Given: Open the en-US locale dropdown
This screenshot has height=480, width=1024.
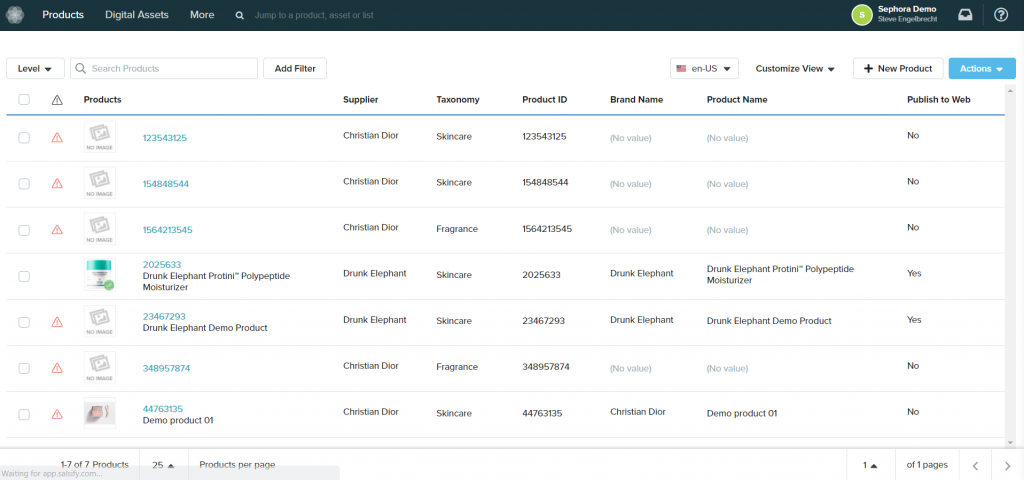Looking at the screenshot, I should tap(704, 69).
